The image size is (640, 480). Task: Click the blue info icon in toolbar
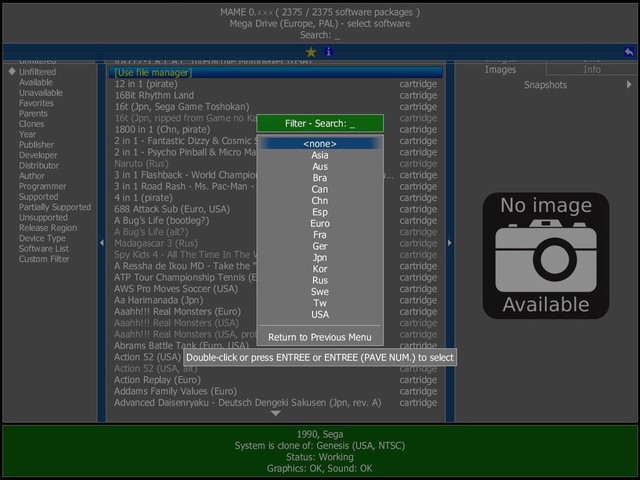[329, 52]
